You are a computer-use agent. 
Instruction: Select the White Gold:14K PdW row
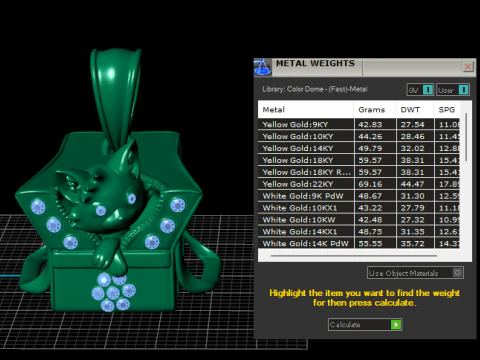(359, 243)
